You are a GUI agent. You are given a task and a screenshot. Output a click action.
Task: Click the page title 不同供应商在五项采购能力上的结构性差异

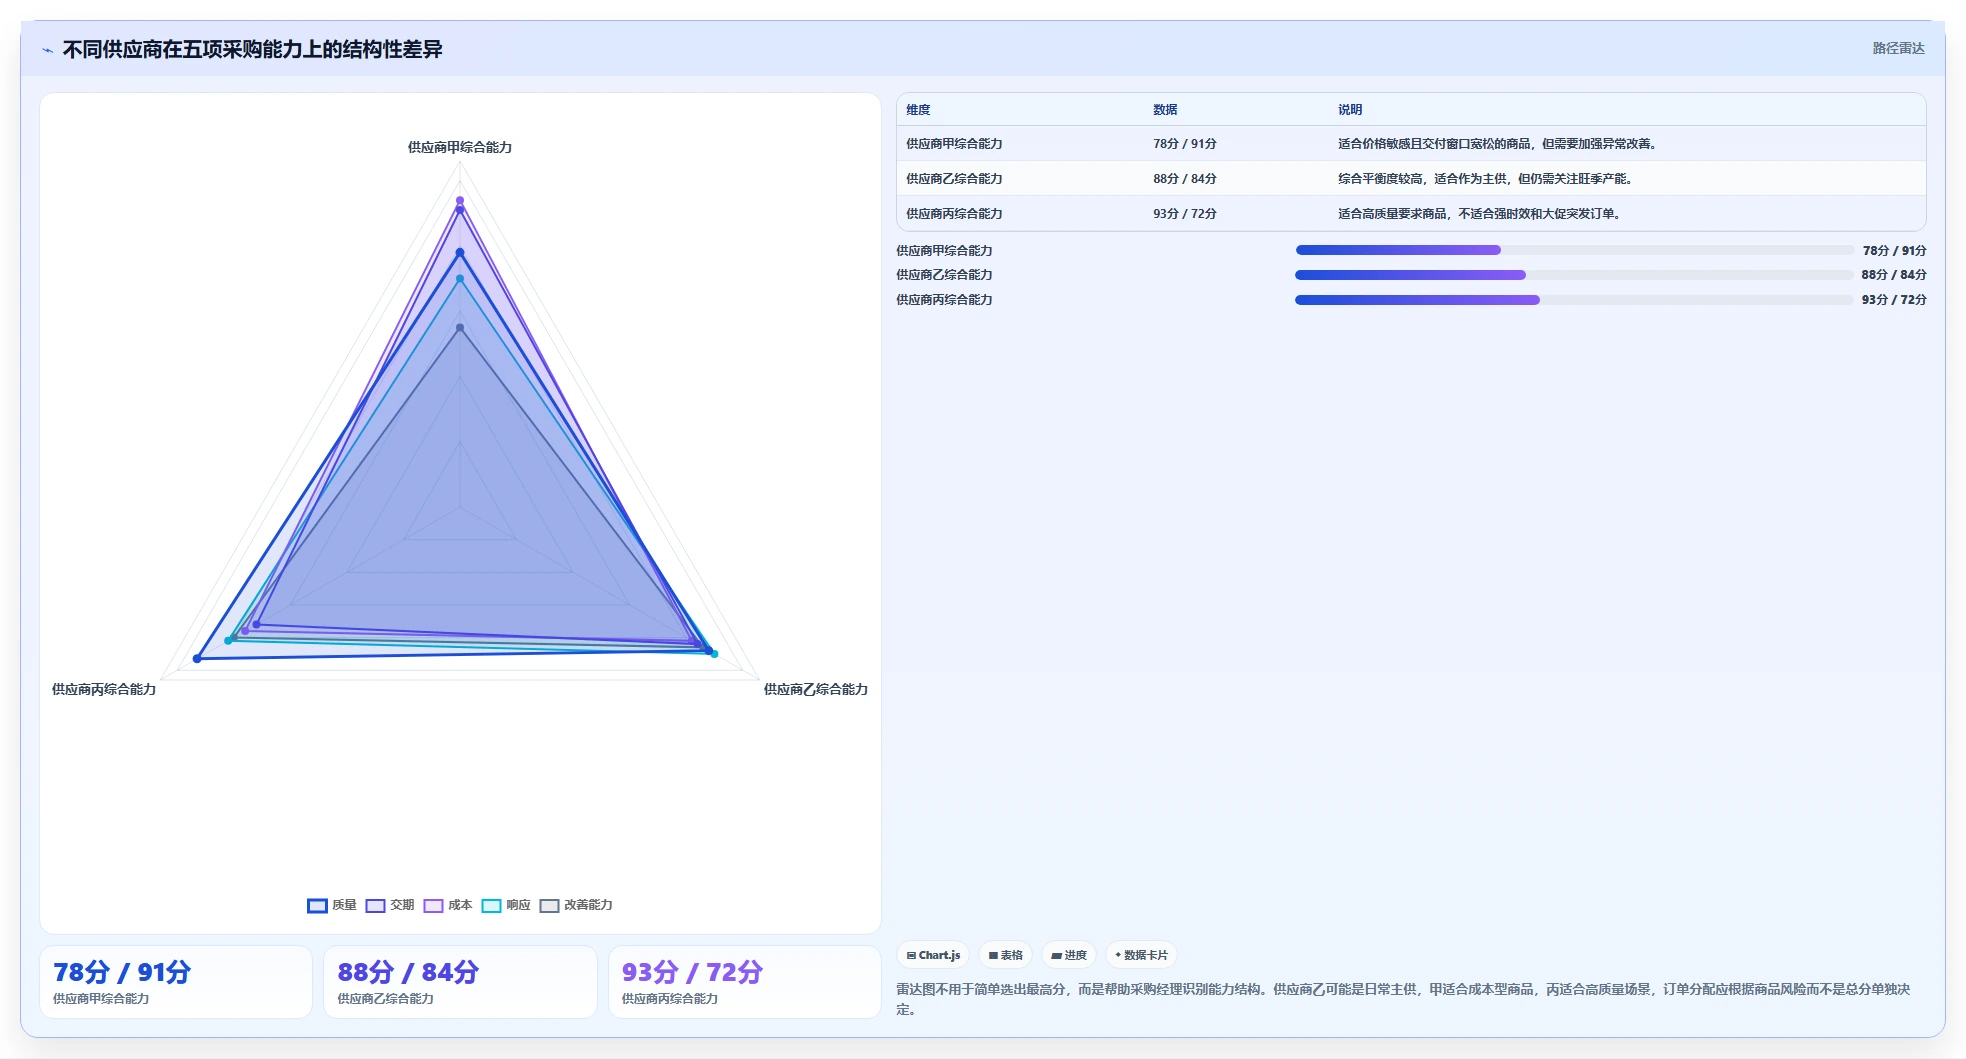(x=253, y=49)
